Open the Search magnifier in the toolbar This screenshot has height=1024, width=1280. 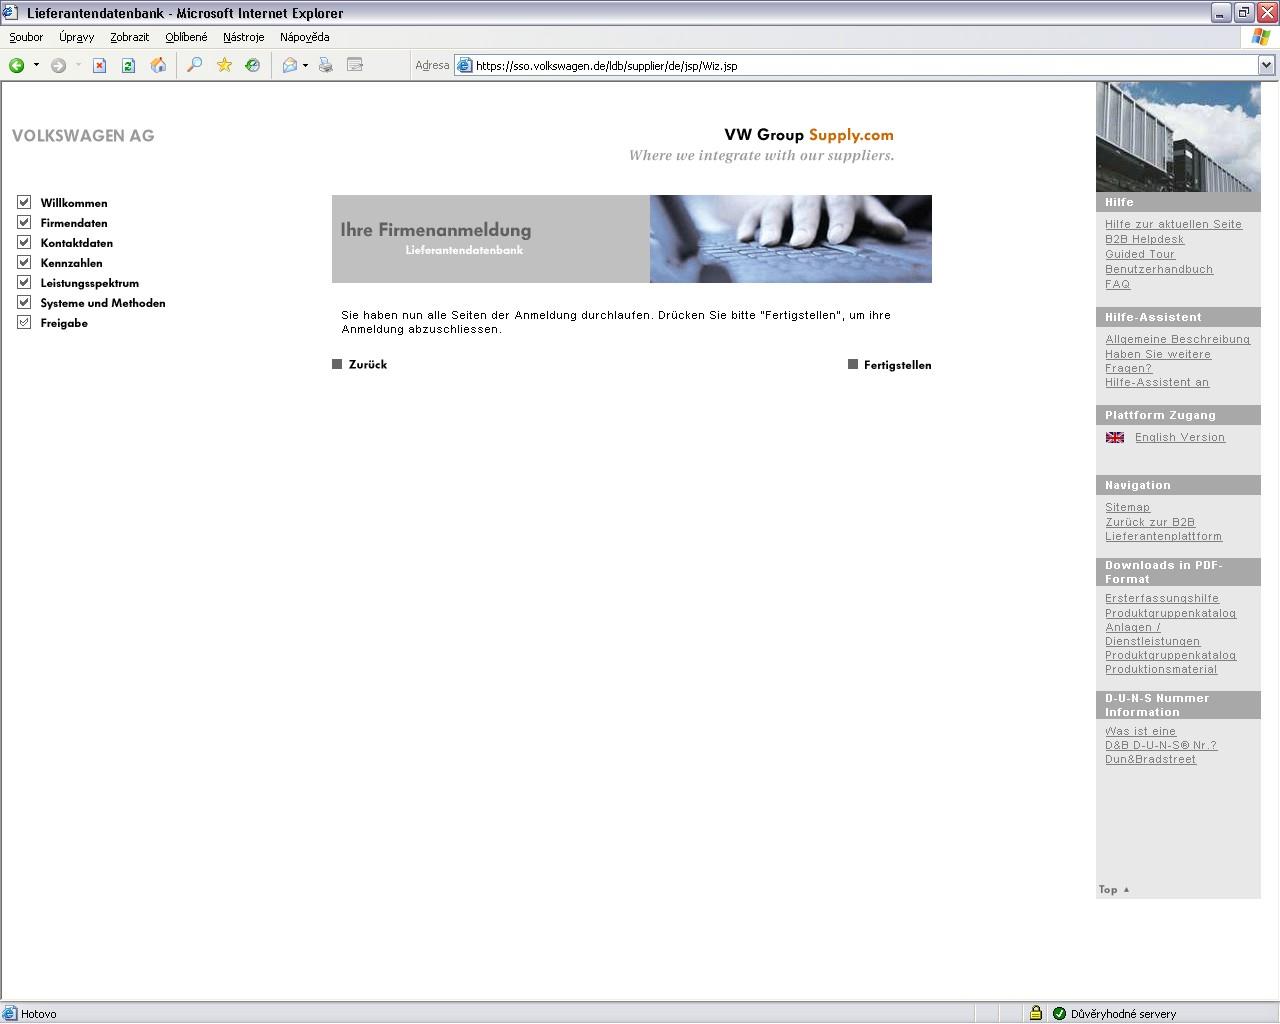coord(195,65)
